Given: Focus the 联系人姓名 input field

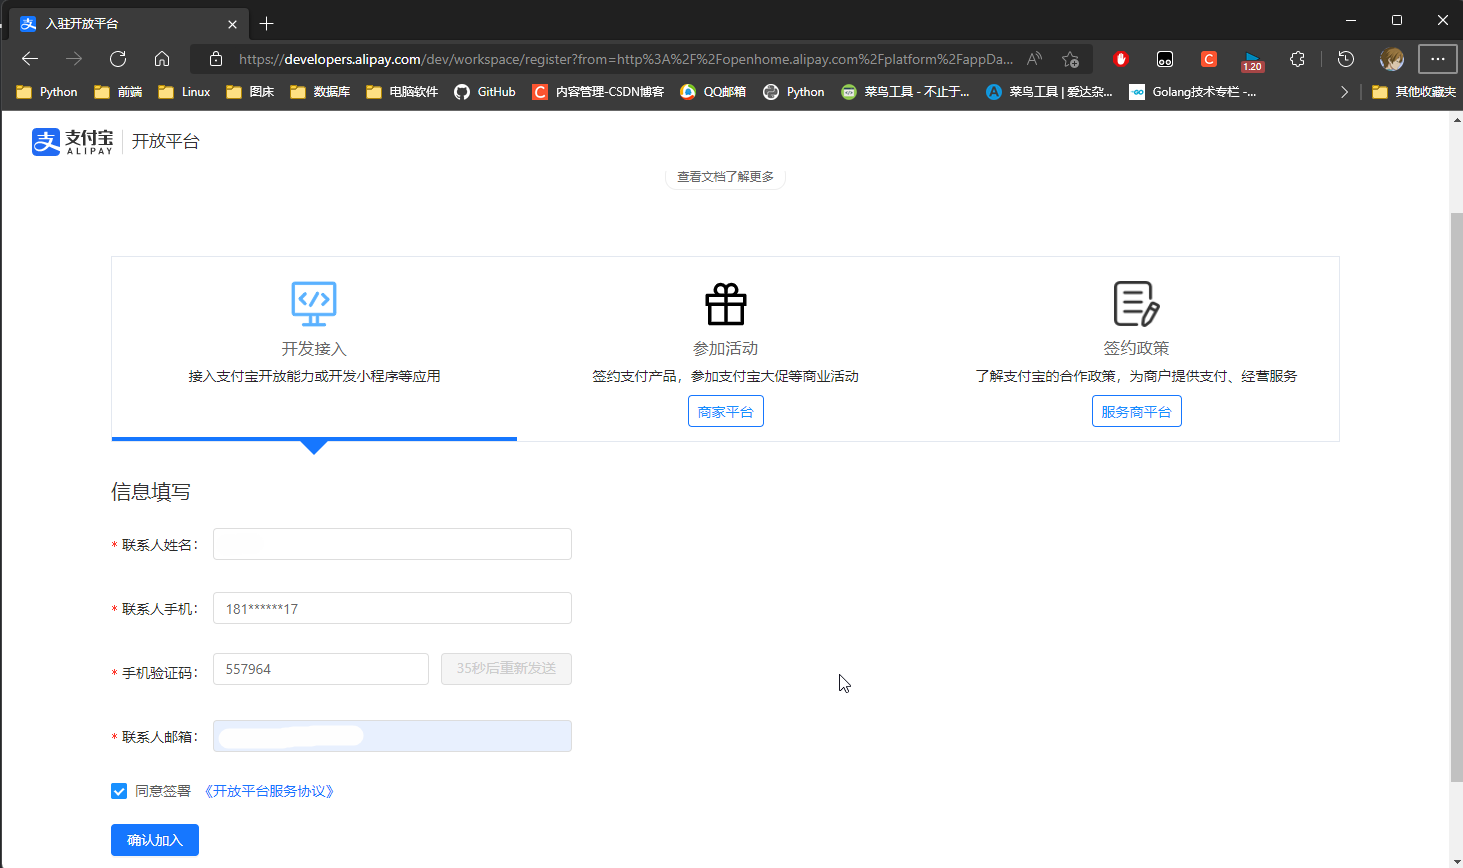Looking at the screenshot, I should tap(392, 544).
